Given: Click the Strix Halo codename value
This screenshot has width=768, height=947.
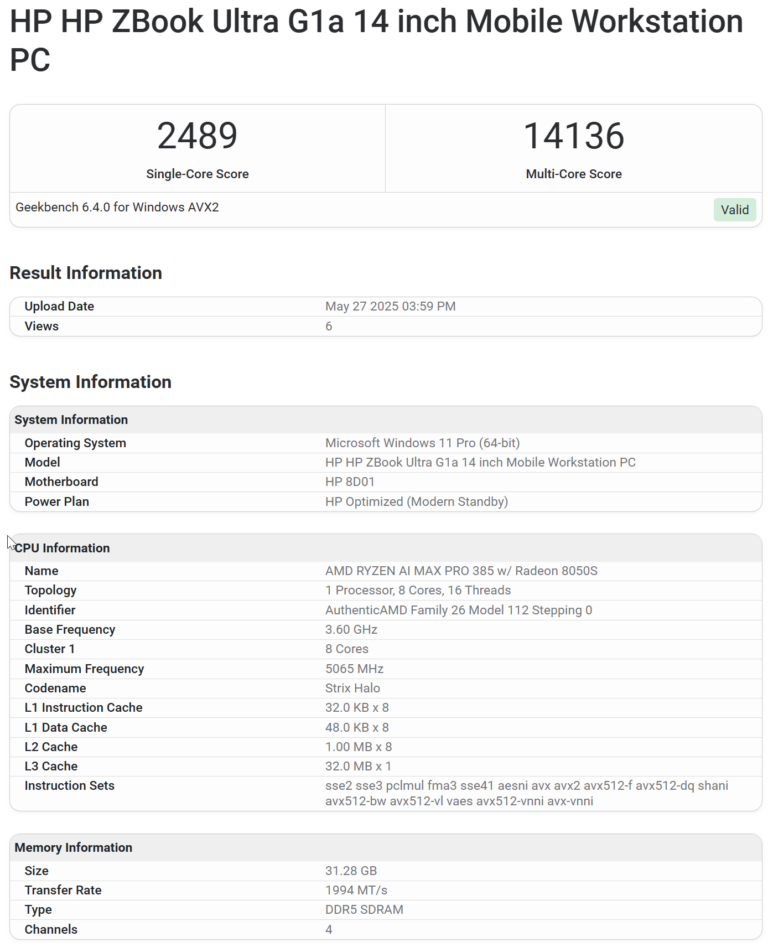Looking at the screenshot, I should 352,688.
